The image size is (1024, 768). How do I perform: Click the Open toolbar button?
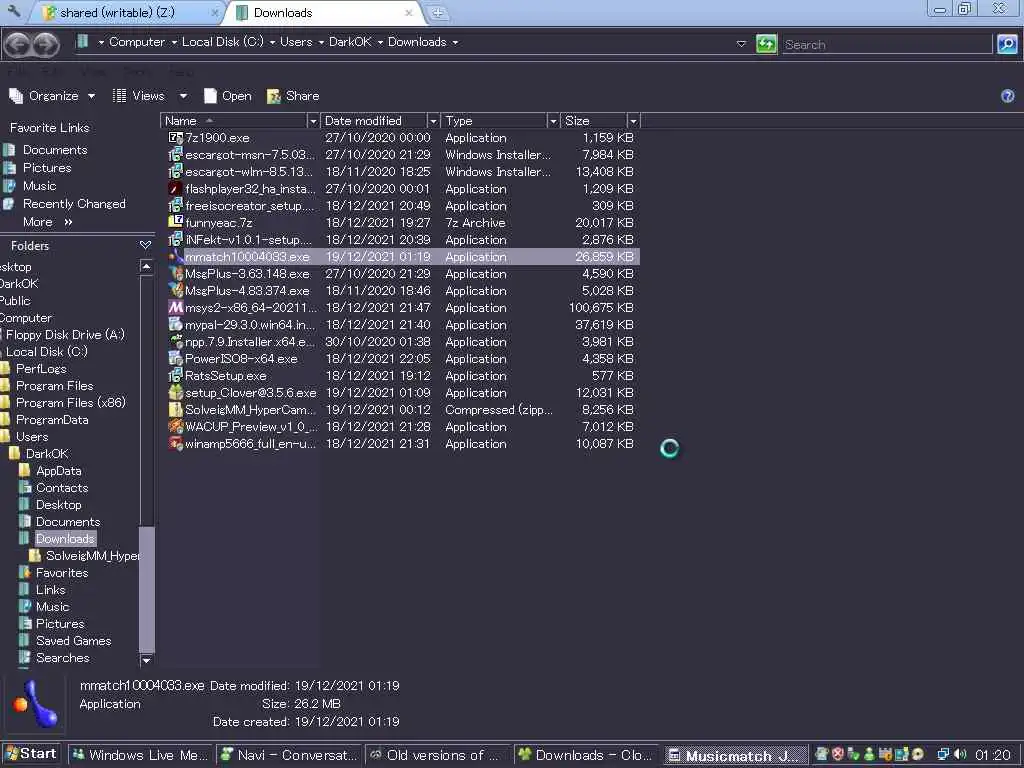click(x=227, y=96)
